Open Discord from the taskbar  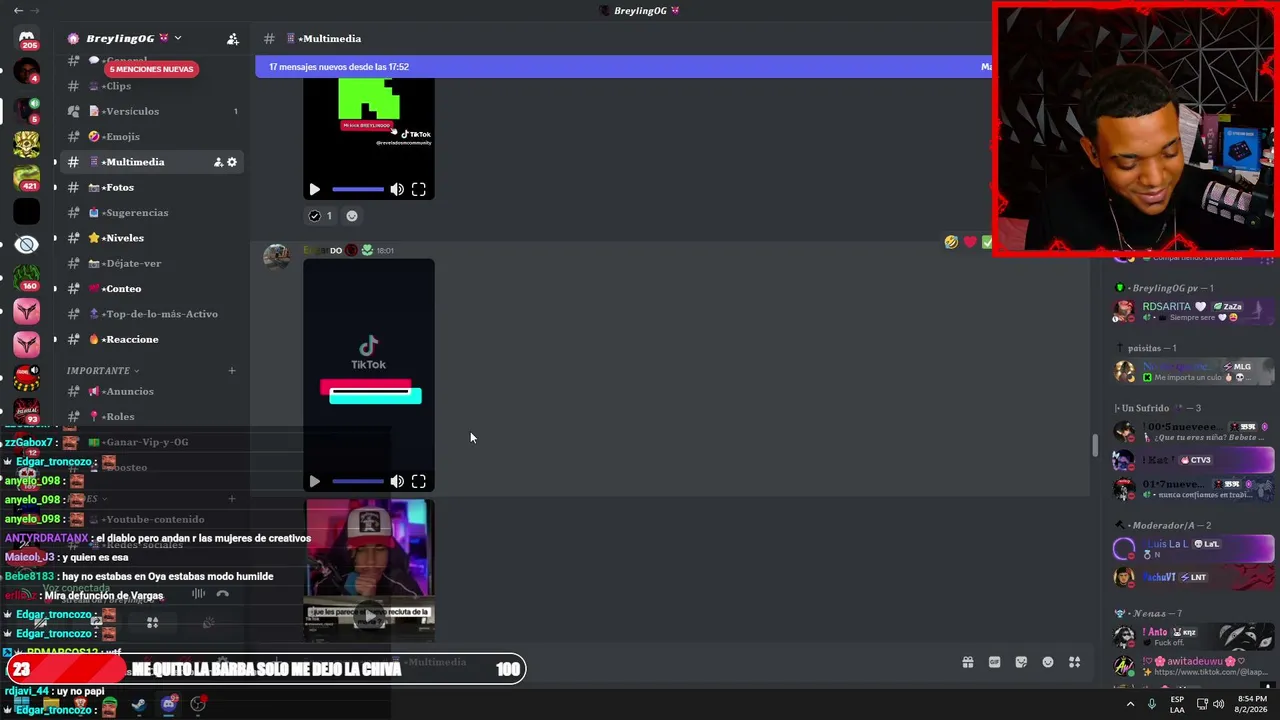click(x=168, y=705)
